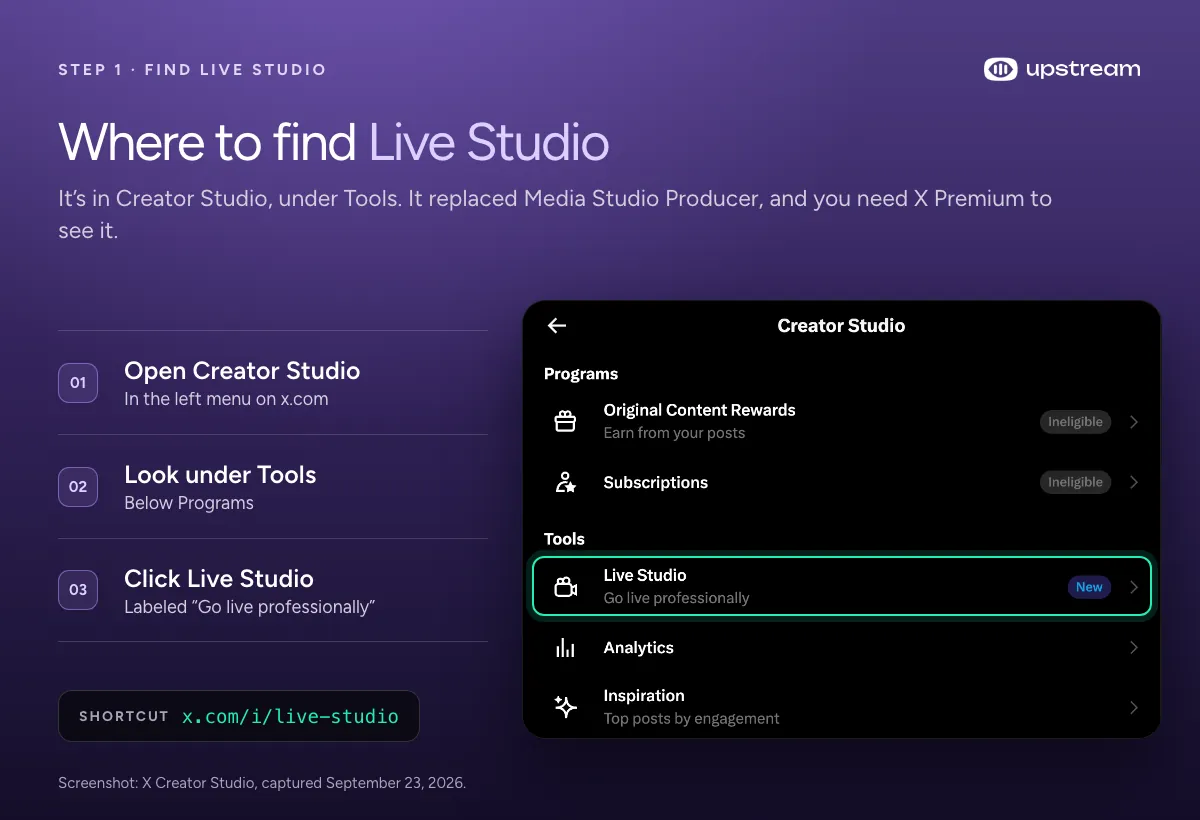Screen dimensions: 1200x820
Task: Click "Earn from your posts" subtitle
Action: (x=674, y=433)
